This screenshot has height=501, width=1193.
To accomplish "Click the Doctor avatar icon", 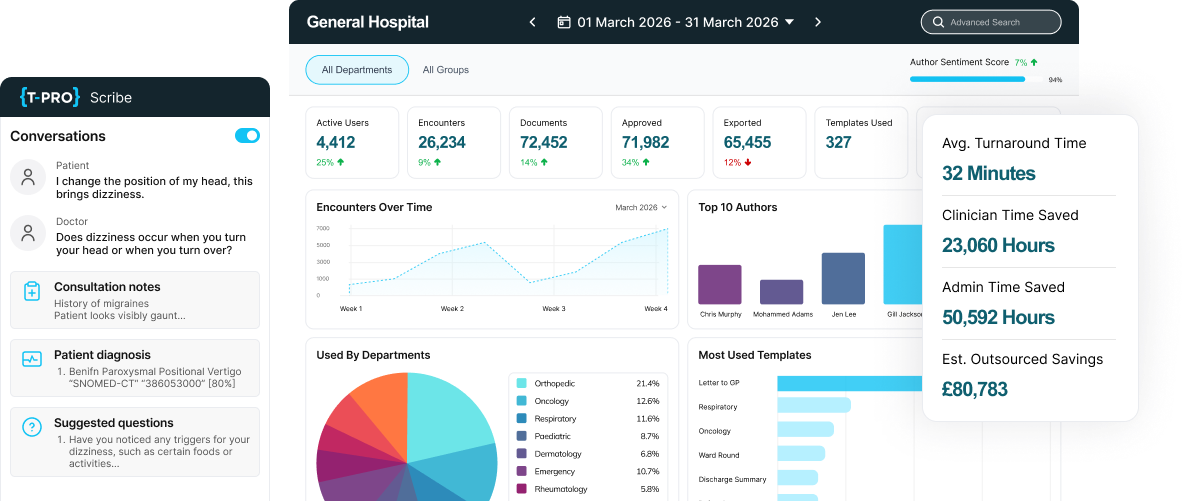I will click(x=29, y=233).
